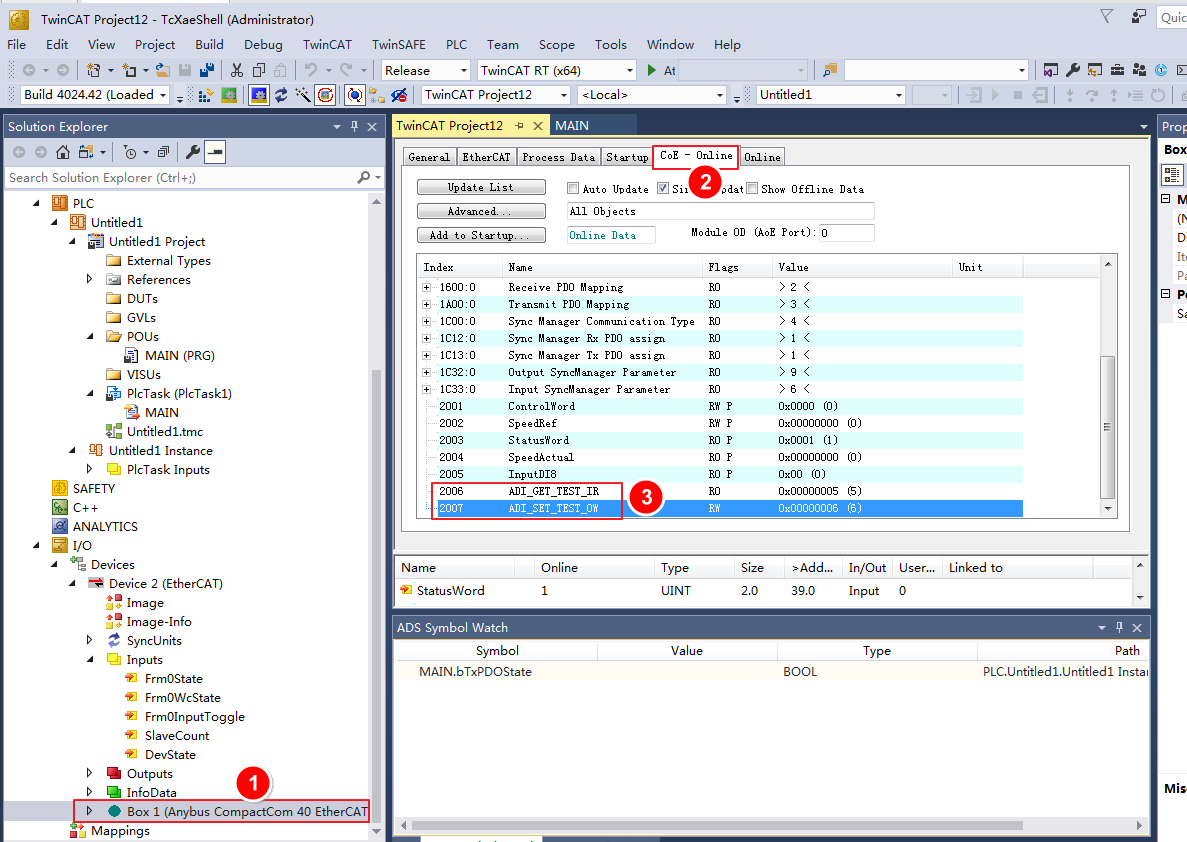This screenshot has width=1187, height=842.
Task: Expand the 1C32:0 Output SyncManager Parameter entry
Action: pos(426,373)
